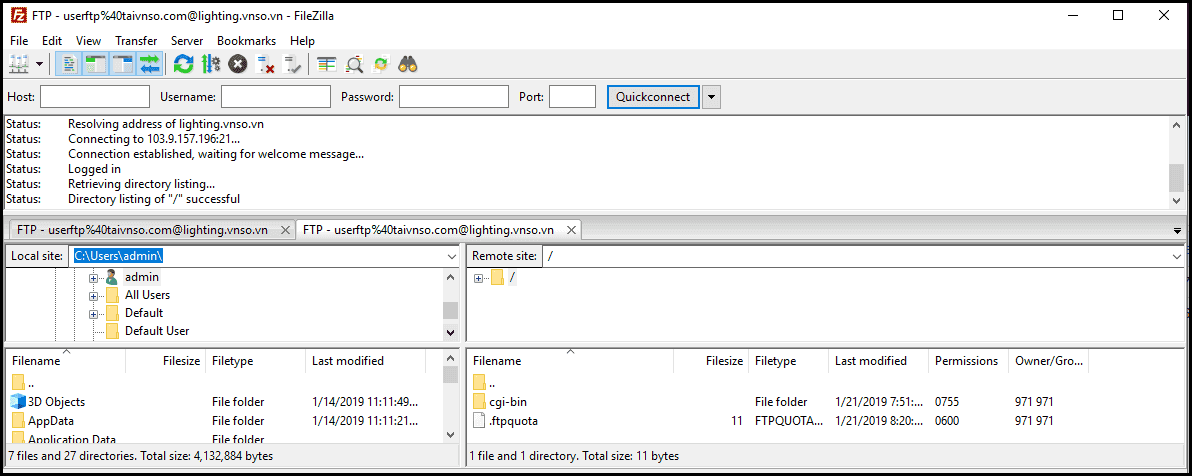The height and width of the screenshot is (476, 1192).
Task: Select the admin folder in local tree
Action: point(142,277)
